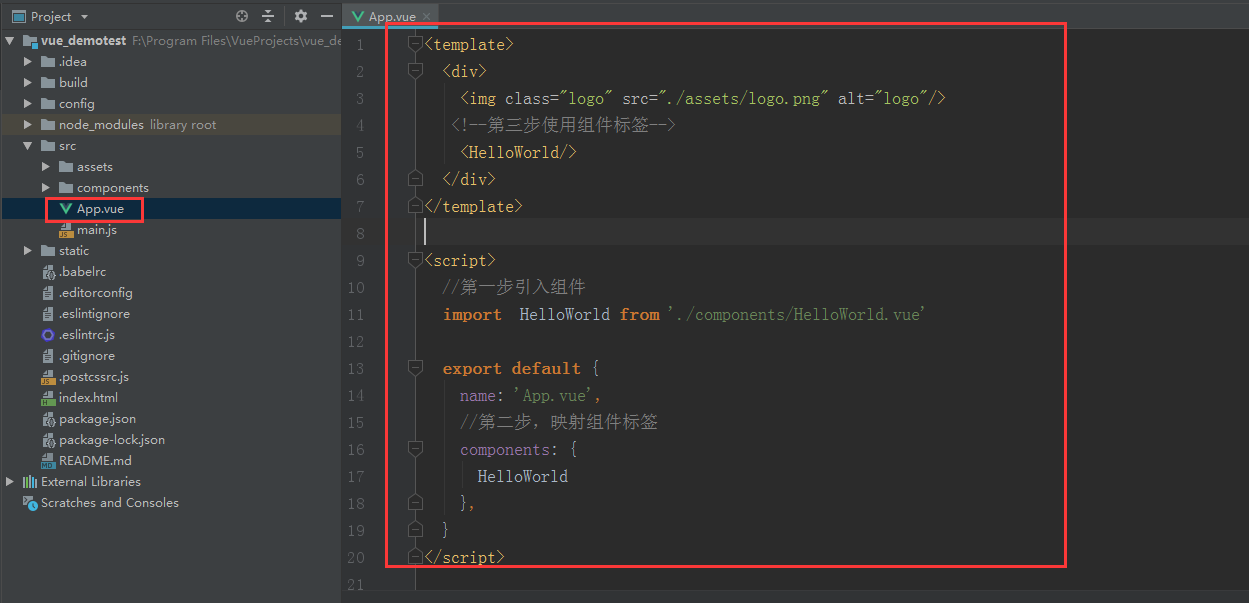
Task: Click the .eslintrc.js file icon
Action: (48, 335)
